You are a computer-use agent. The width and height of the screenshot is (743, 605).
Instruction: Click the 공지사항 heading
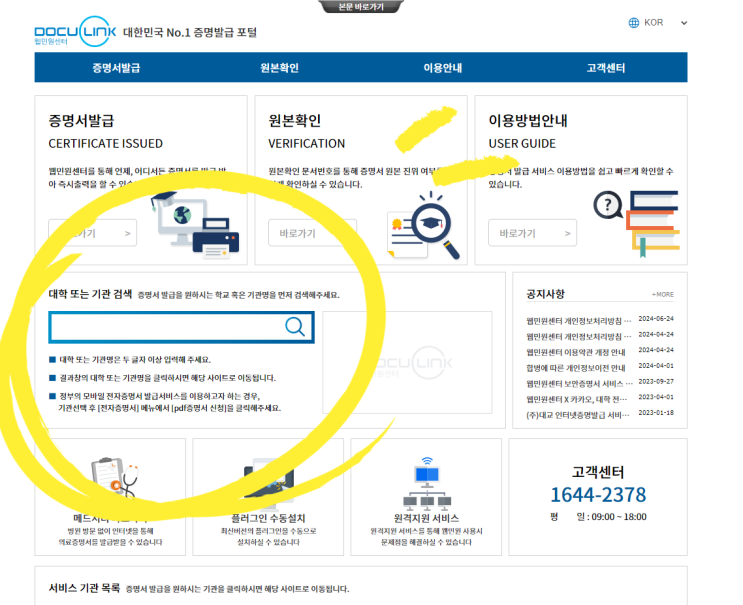pyautogui.click(x=545, y=294)
